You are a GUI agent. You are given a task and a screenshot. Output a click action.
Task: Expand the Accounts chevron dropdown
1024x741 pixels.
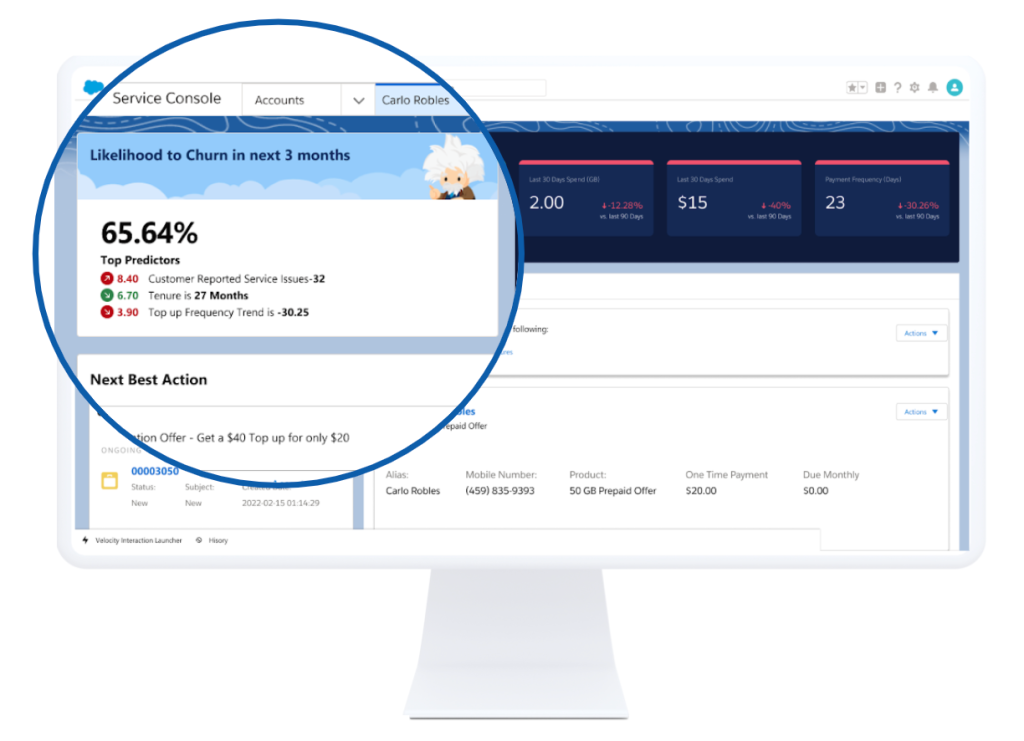point(358,100)
